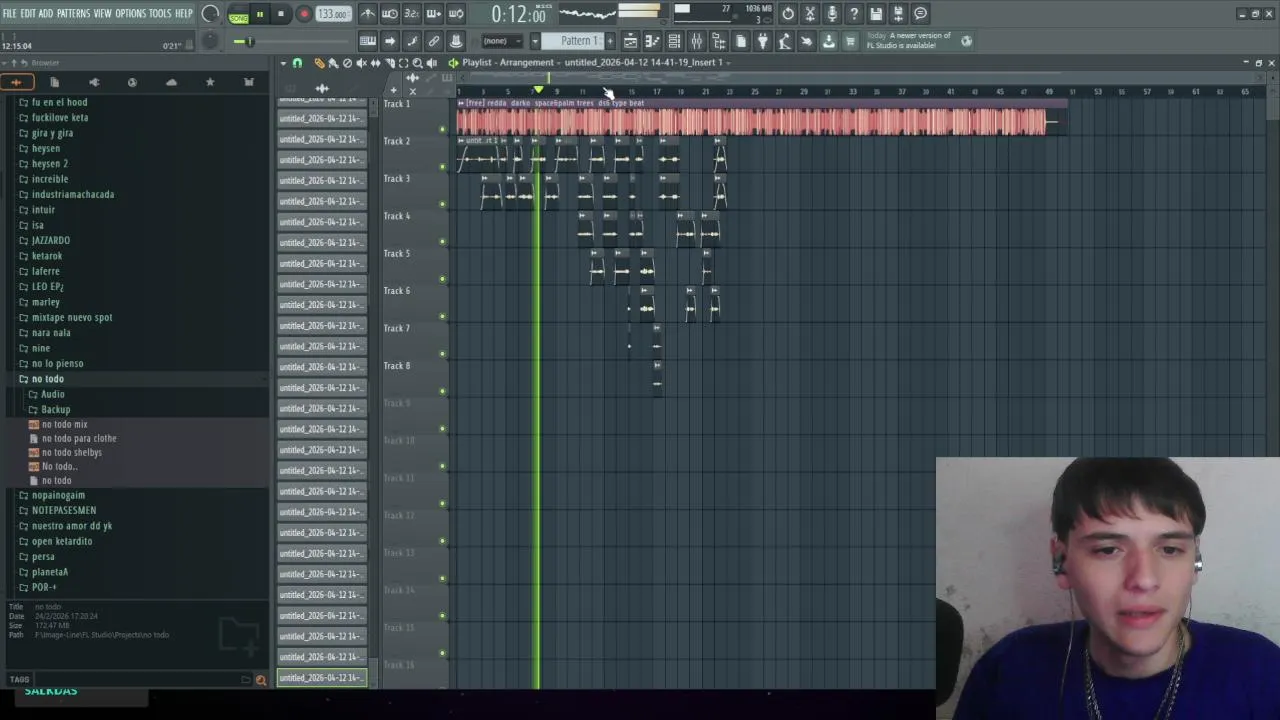Click the Pattern 1 selector
1280x720 pixels.
click(573, 41)
